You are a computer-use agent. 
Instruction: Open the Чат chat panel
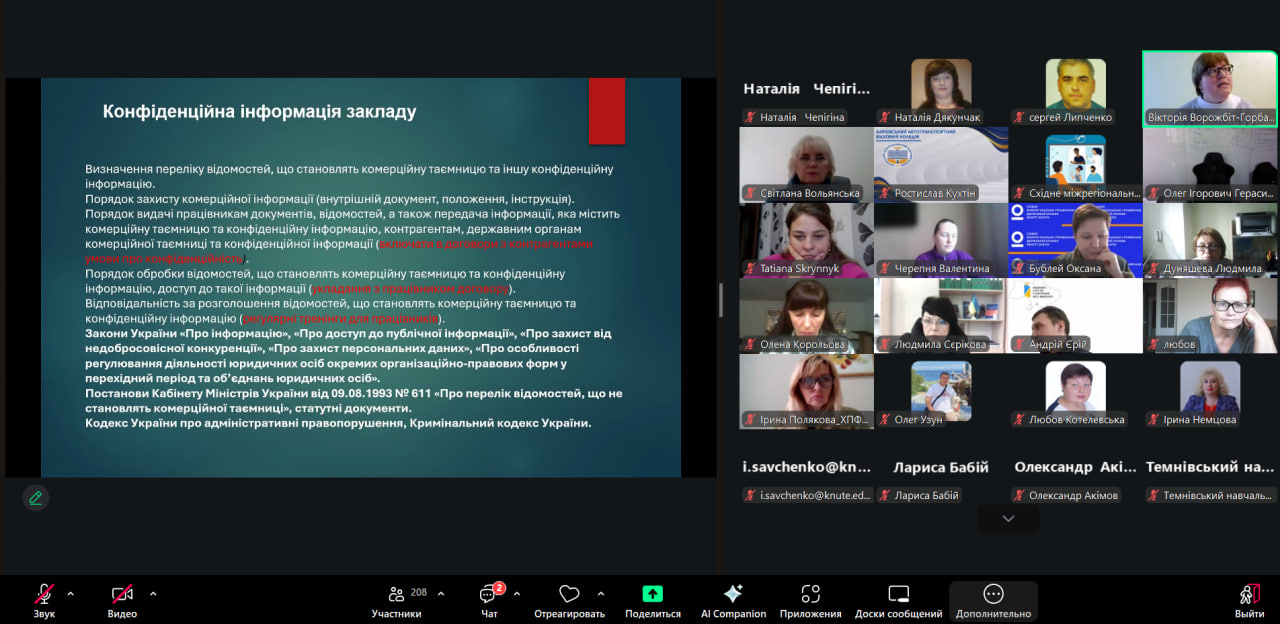point(489,594)
